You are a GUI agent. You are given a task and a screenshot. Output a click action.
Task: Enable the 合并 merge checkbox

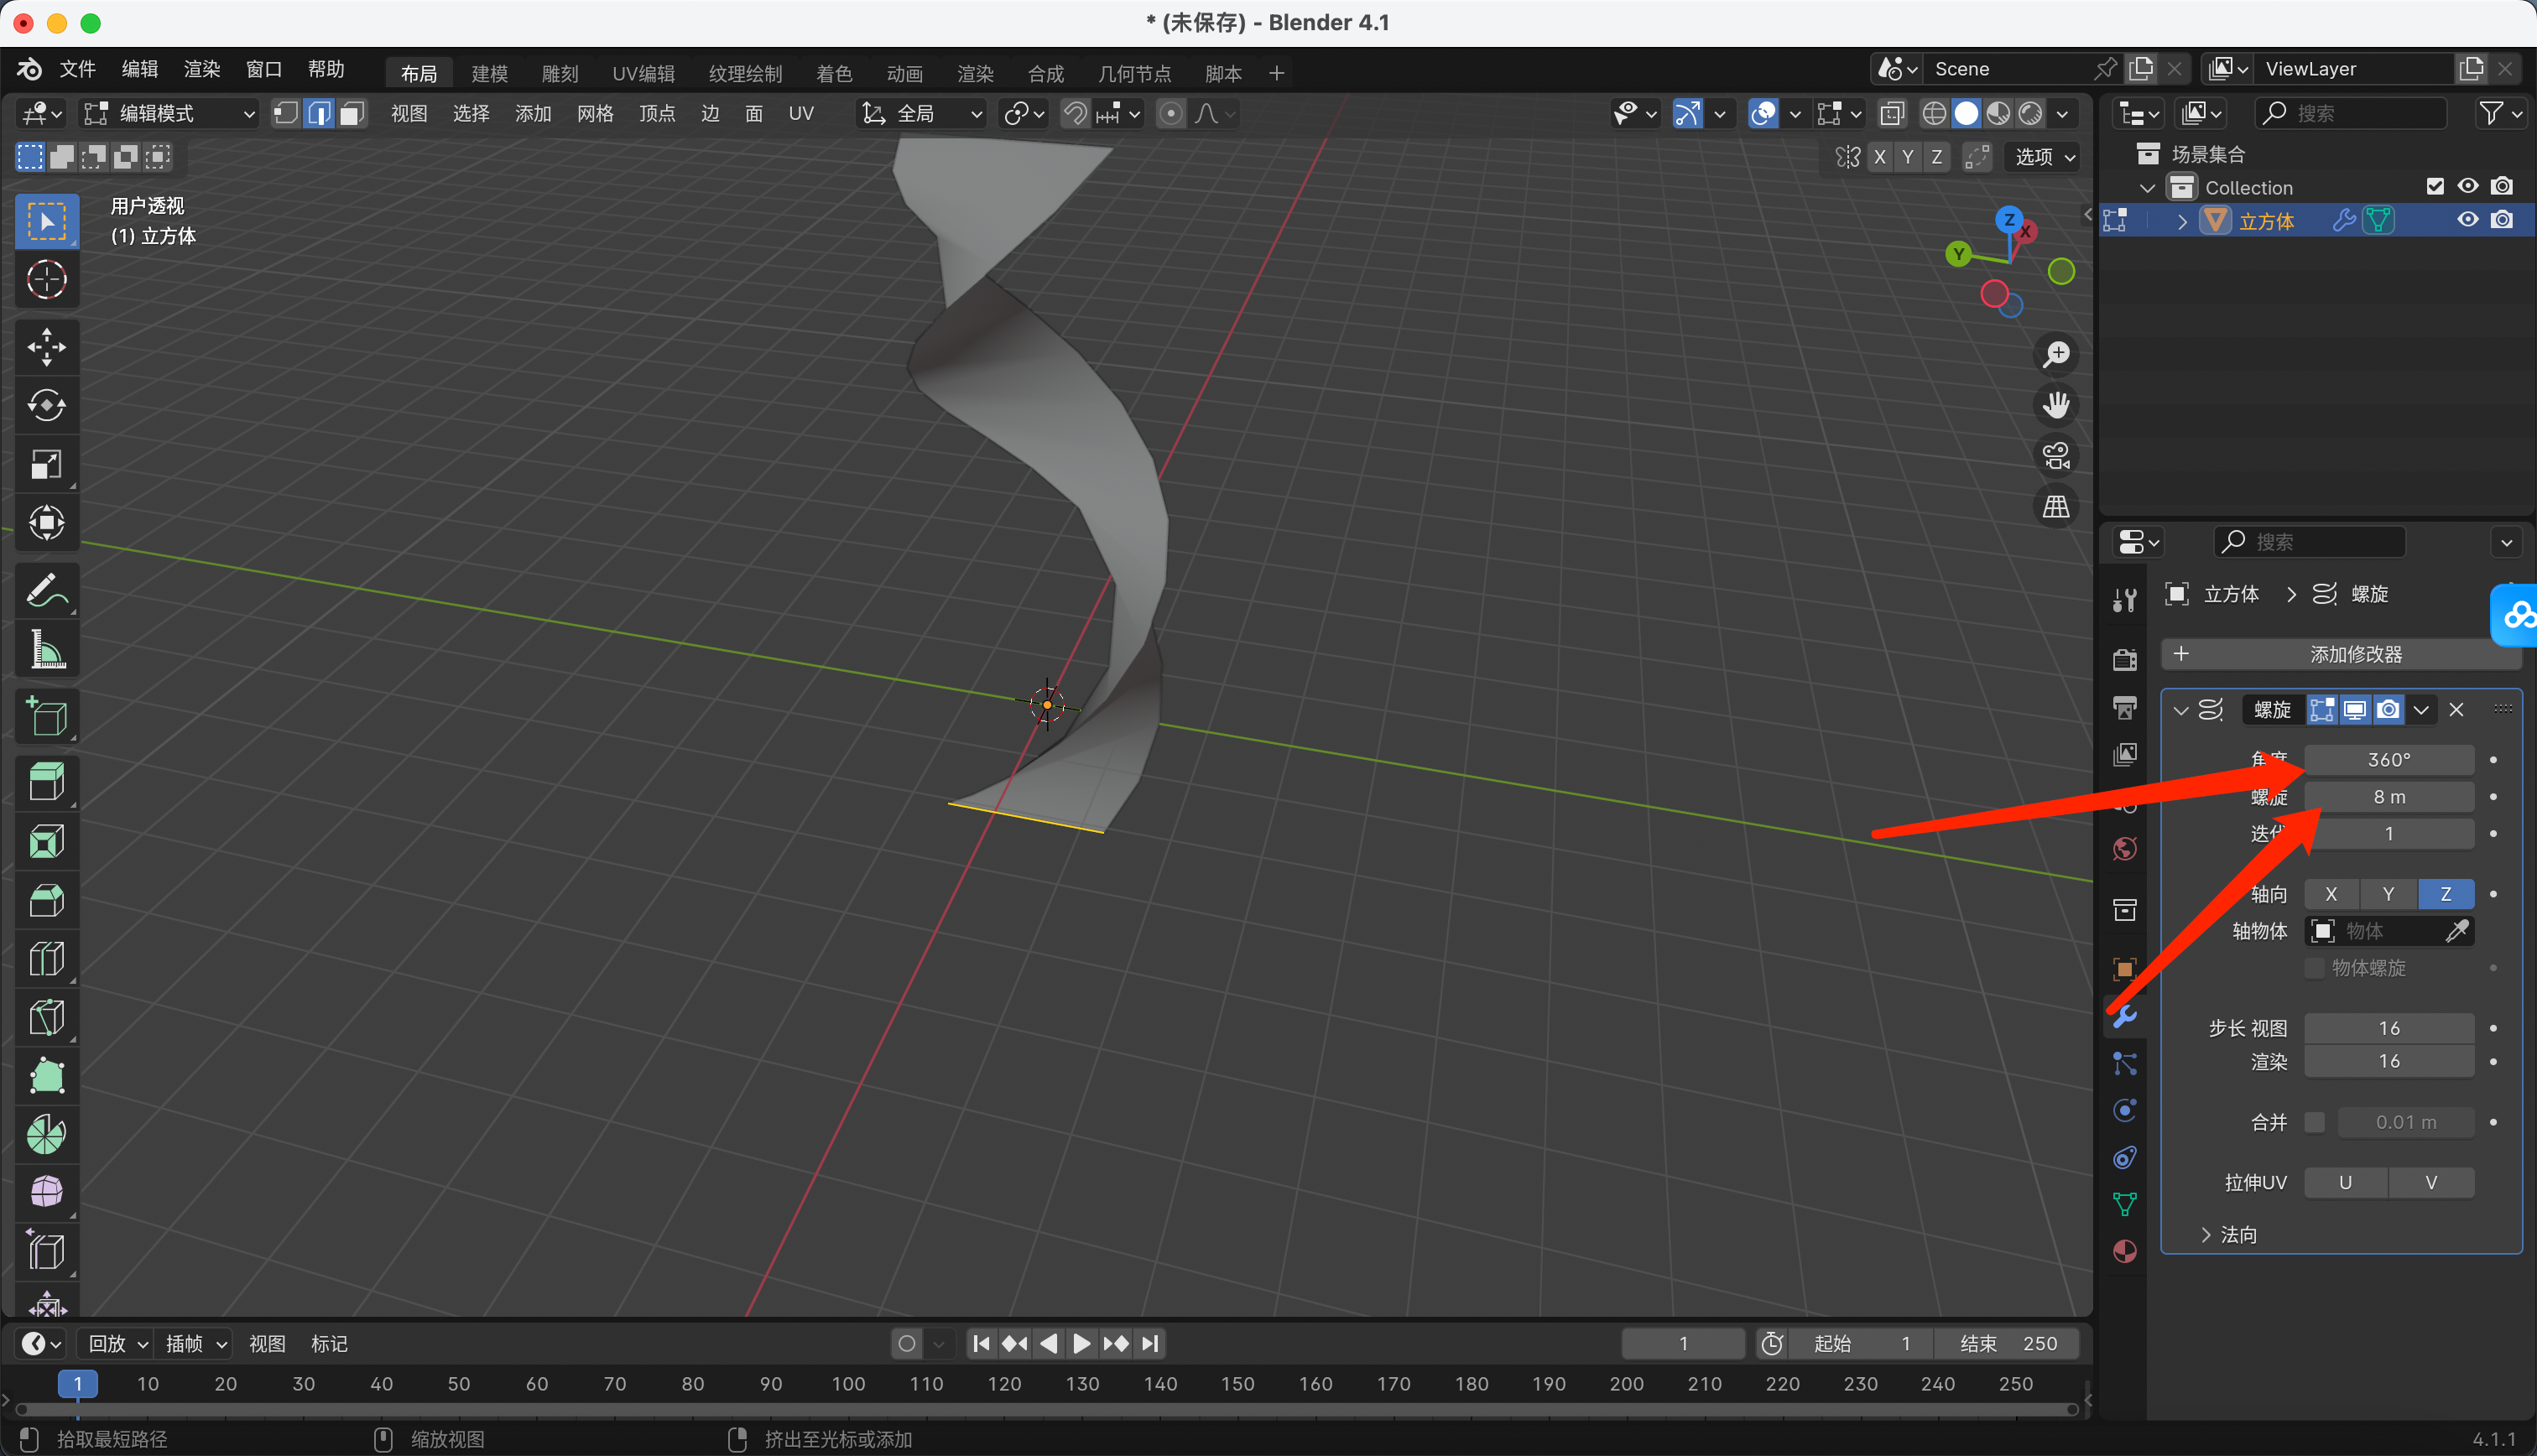pyautogui.click(x=2314, y=1122)
